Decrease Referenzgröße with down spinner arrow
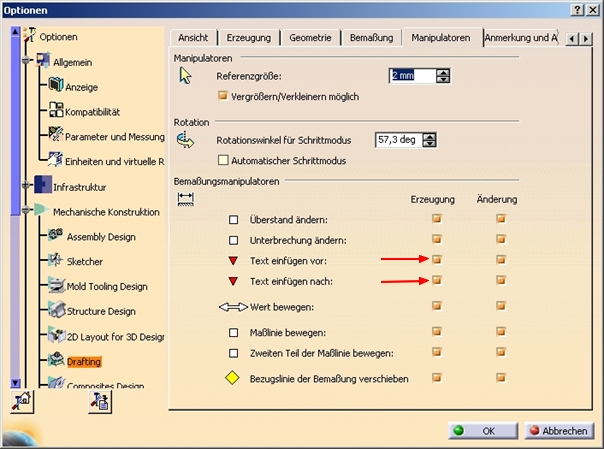Image resolution: width=604 pixels, height=449 pixels. (x=443, y=79)
